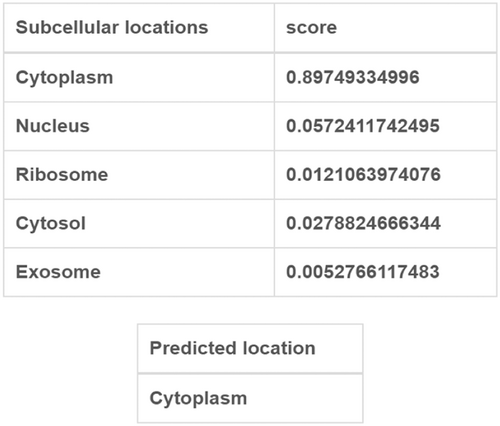The image size is (500, 426).
Task: Click the Ribosome score 0.0121063974076
Action: click(363, 175)
